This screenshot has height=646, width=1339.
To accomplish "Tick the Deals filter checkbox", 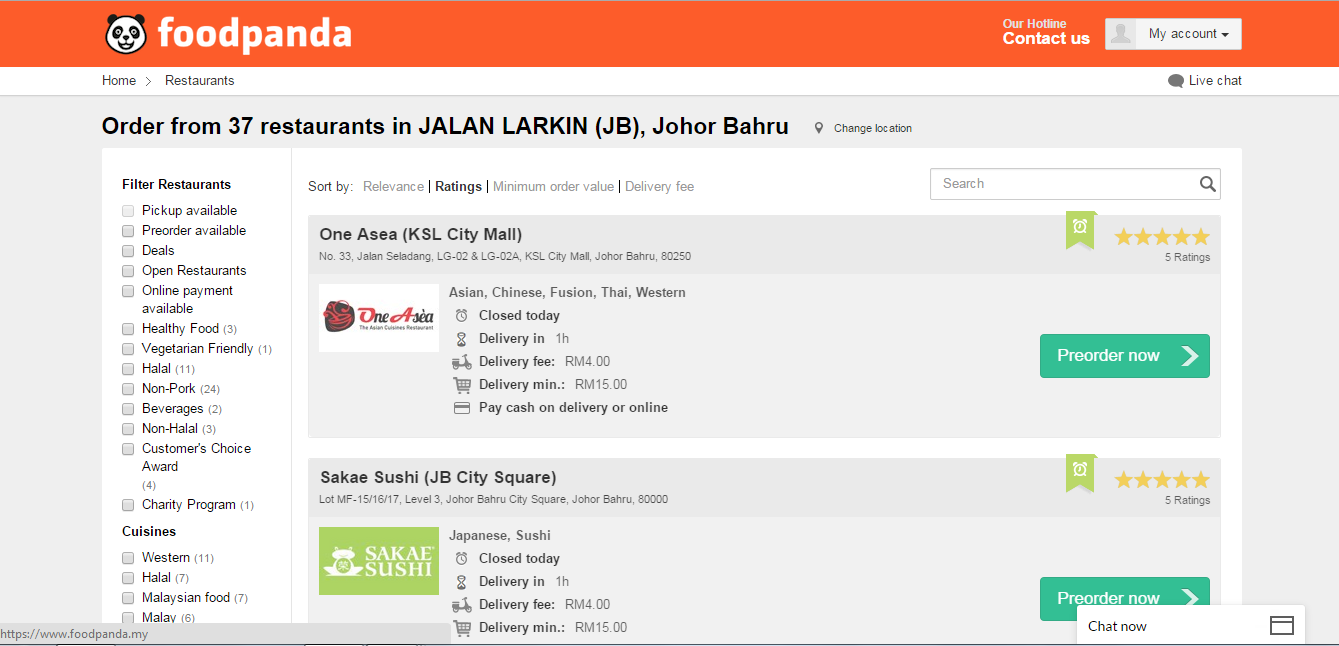I will 128,251.
